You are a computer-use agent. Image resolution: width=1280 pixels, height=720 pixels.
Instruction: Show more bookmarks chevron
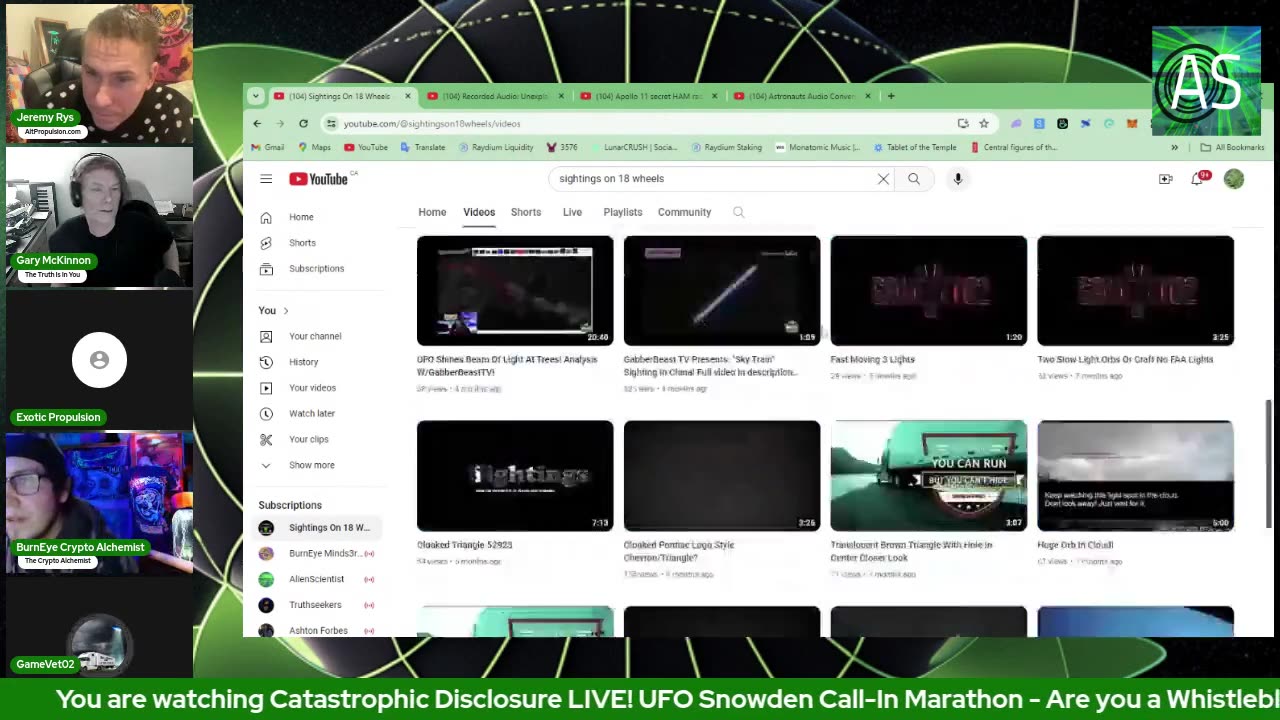click(x=1174, y=147)
